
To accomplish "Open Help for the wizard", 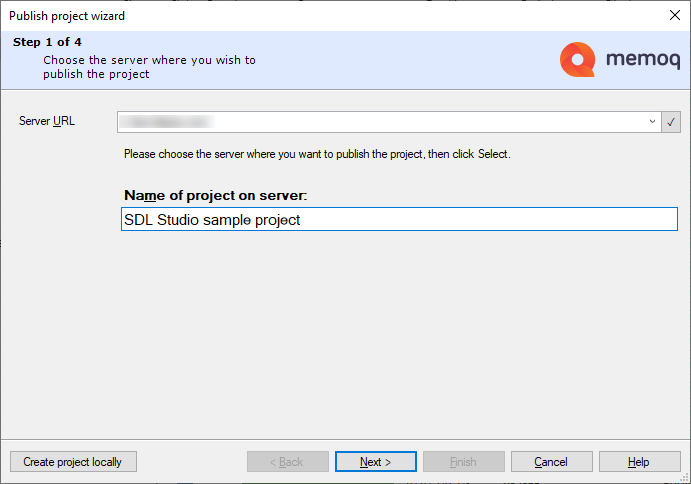I will click(x=639, y=462).
